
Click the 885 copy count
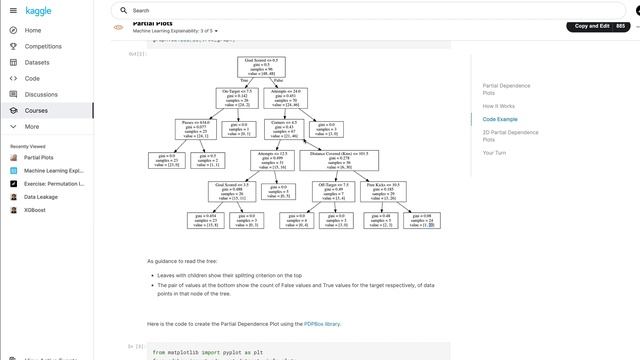621,26
